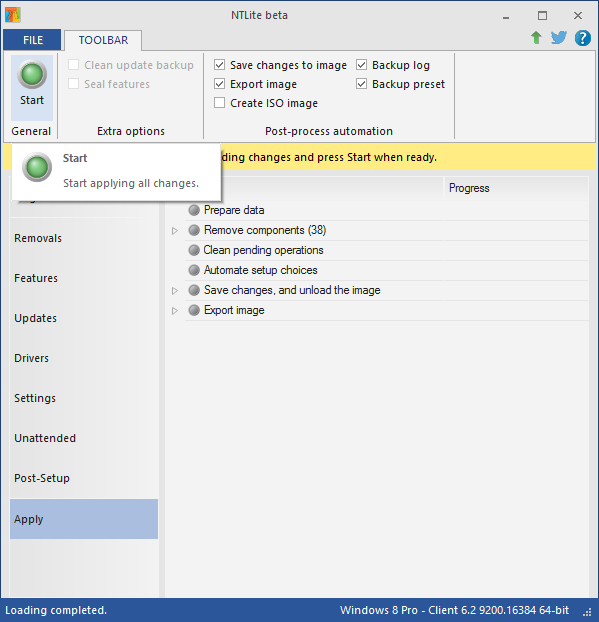
Task: Click status circle beside Prepare data
Action: coord(194,210)
